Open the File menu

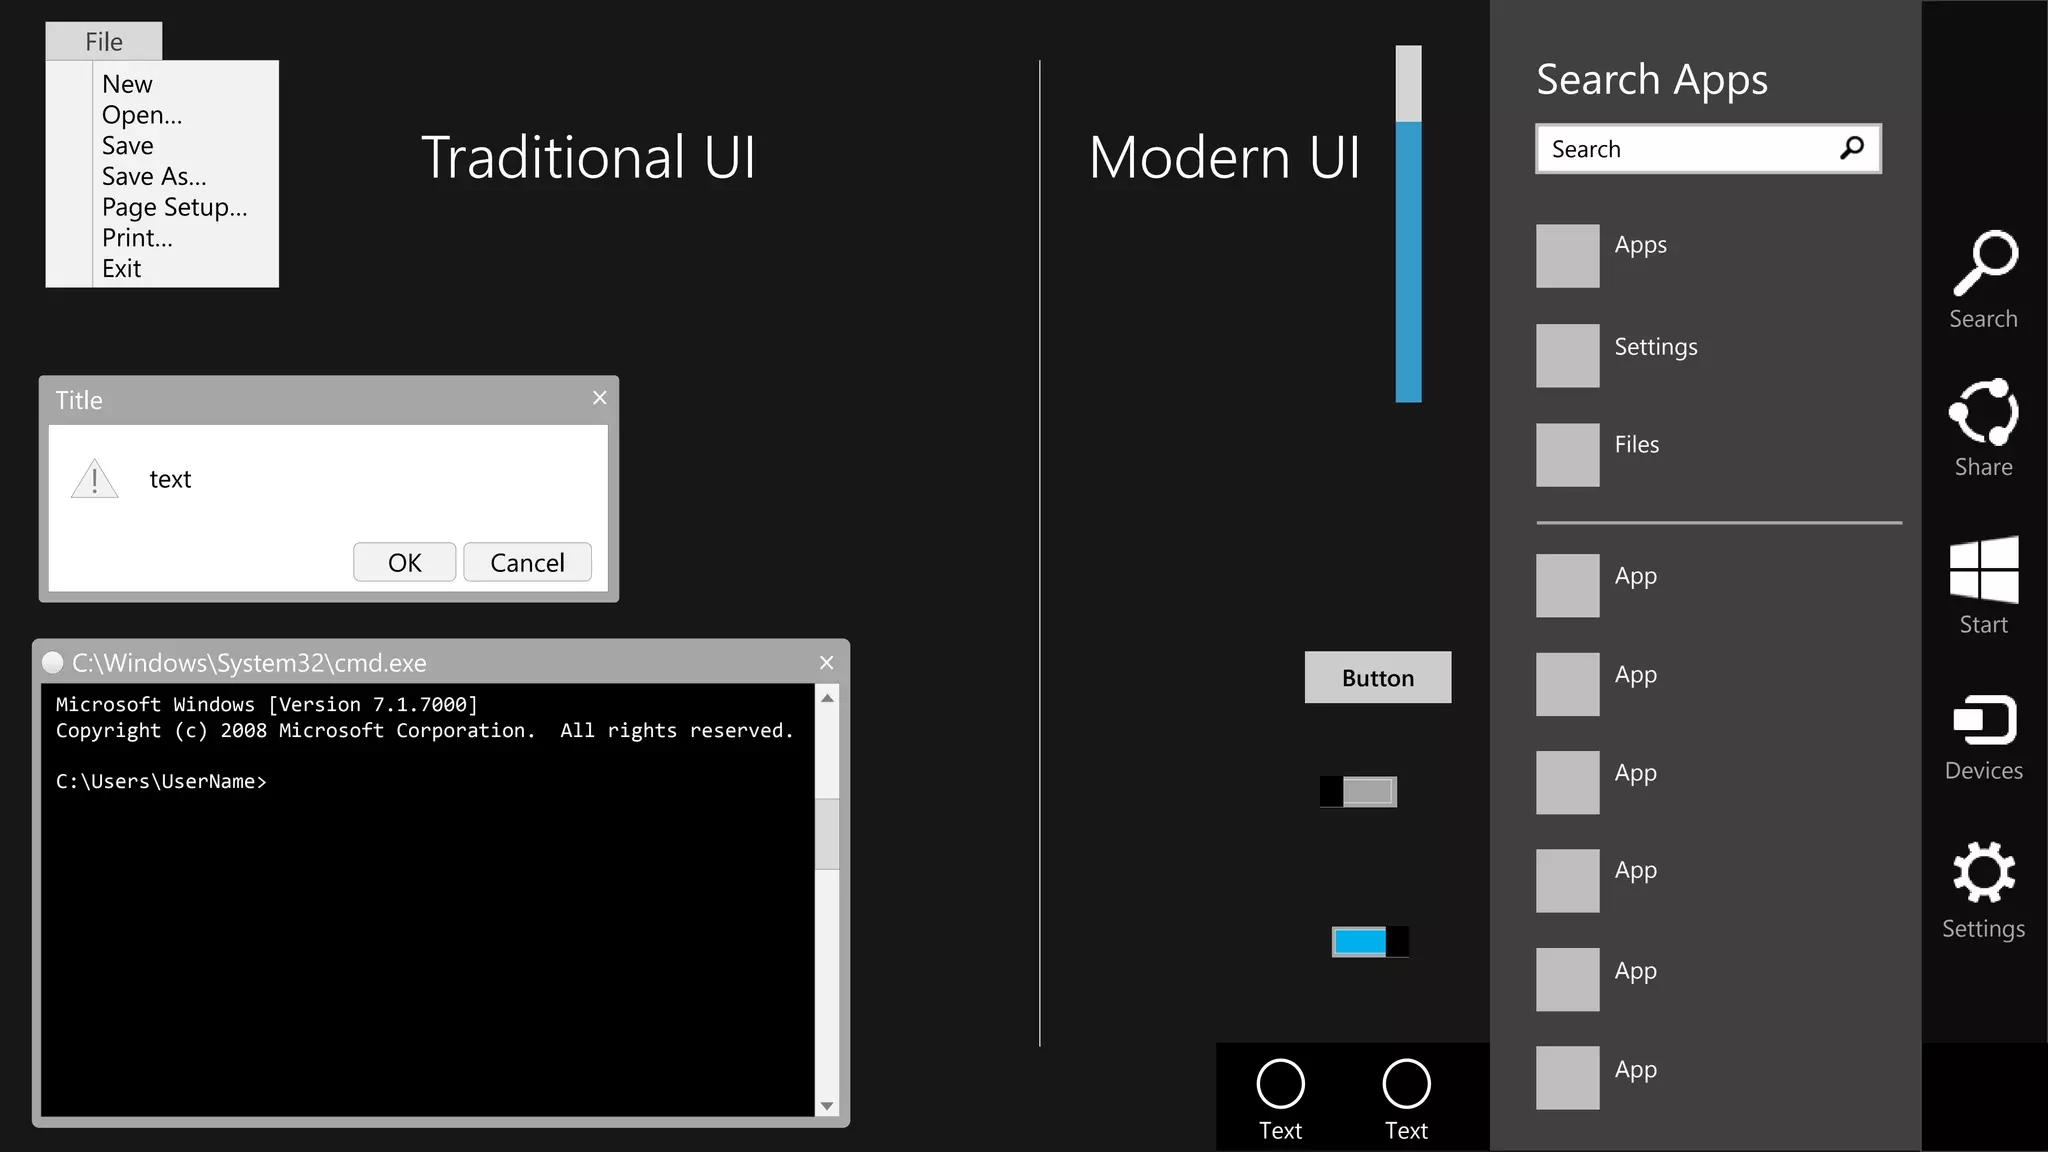[104, 42]
